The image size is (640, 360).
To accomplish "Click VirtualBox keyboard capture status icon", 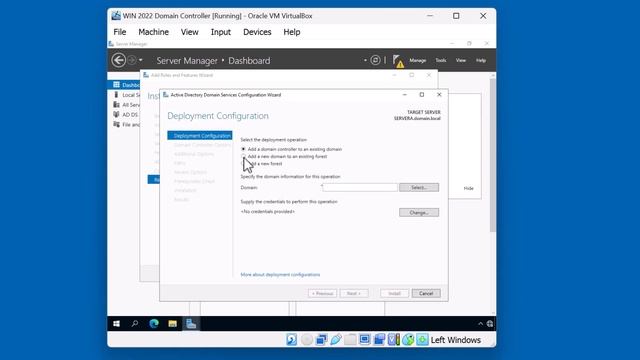I will click(x=422, y=340).
